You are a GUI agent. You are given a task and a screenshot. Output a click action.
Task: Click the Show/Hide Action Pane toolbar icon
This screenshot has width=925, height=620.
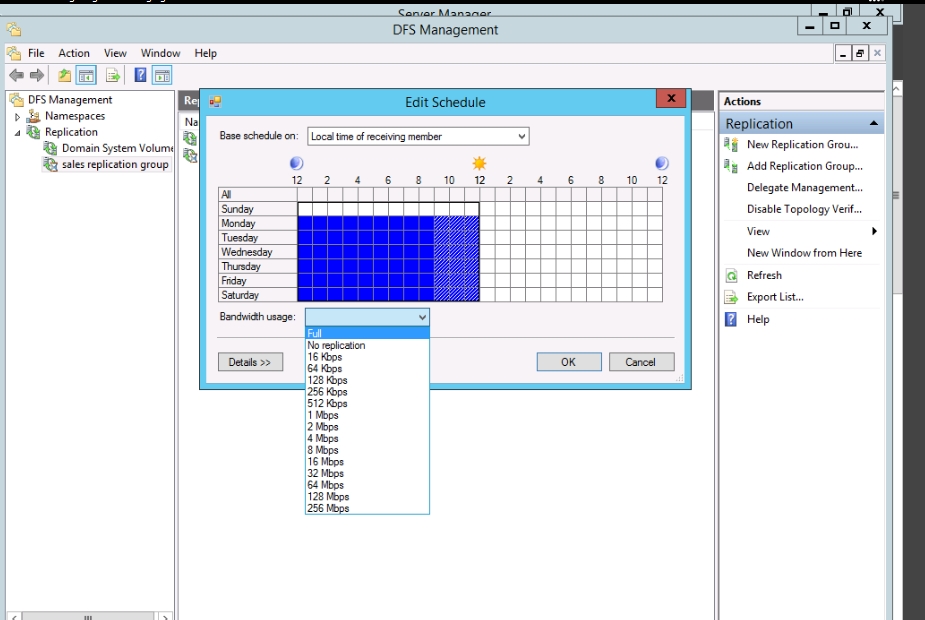point(161,75)
